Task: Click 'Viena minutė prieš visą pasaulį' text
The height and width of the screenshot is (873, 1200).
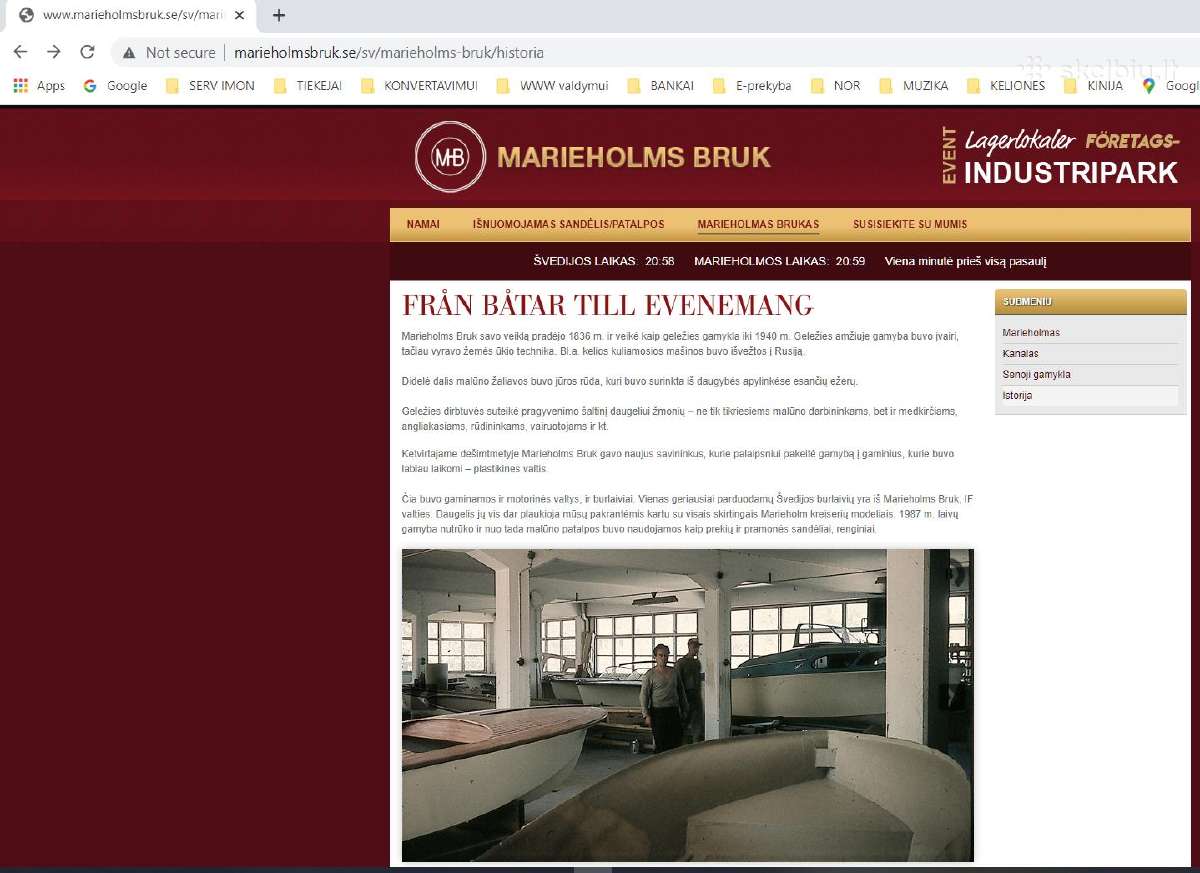Action: (966, 261)
